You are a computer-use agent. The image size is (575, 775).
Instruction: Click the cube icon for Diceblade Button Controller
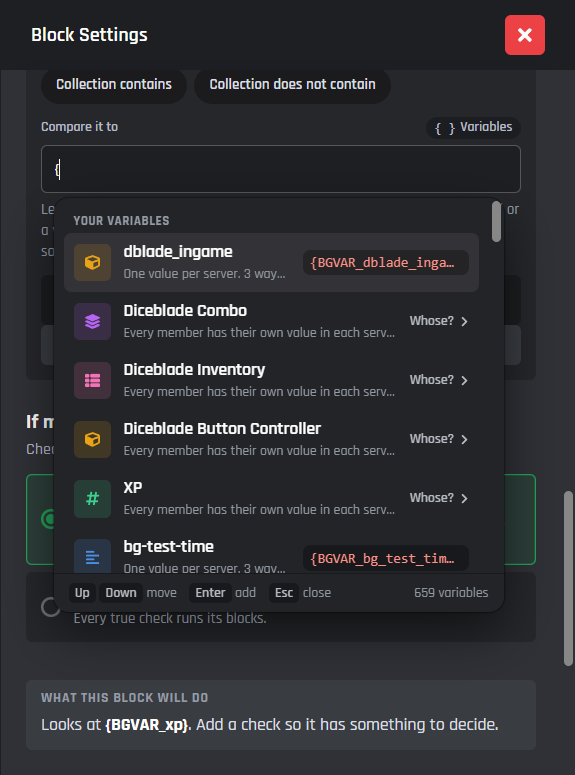pos(92,439)
